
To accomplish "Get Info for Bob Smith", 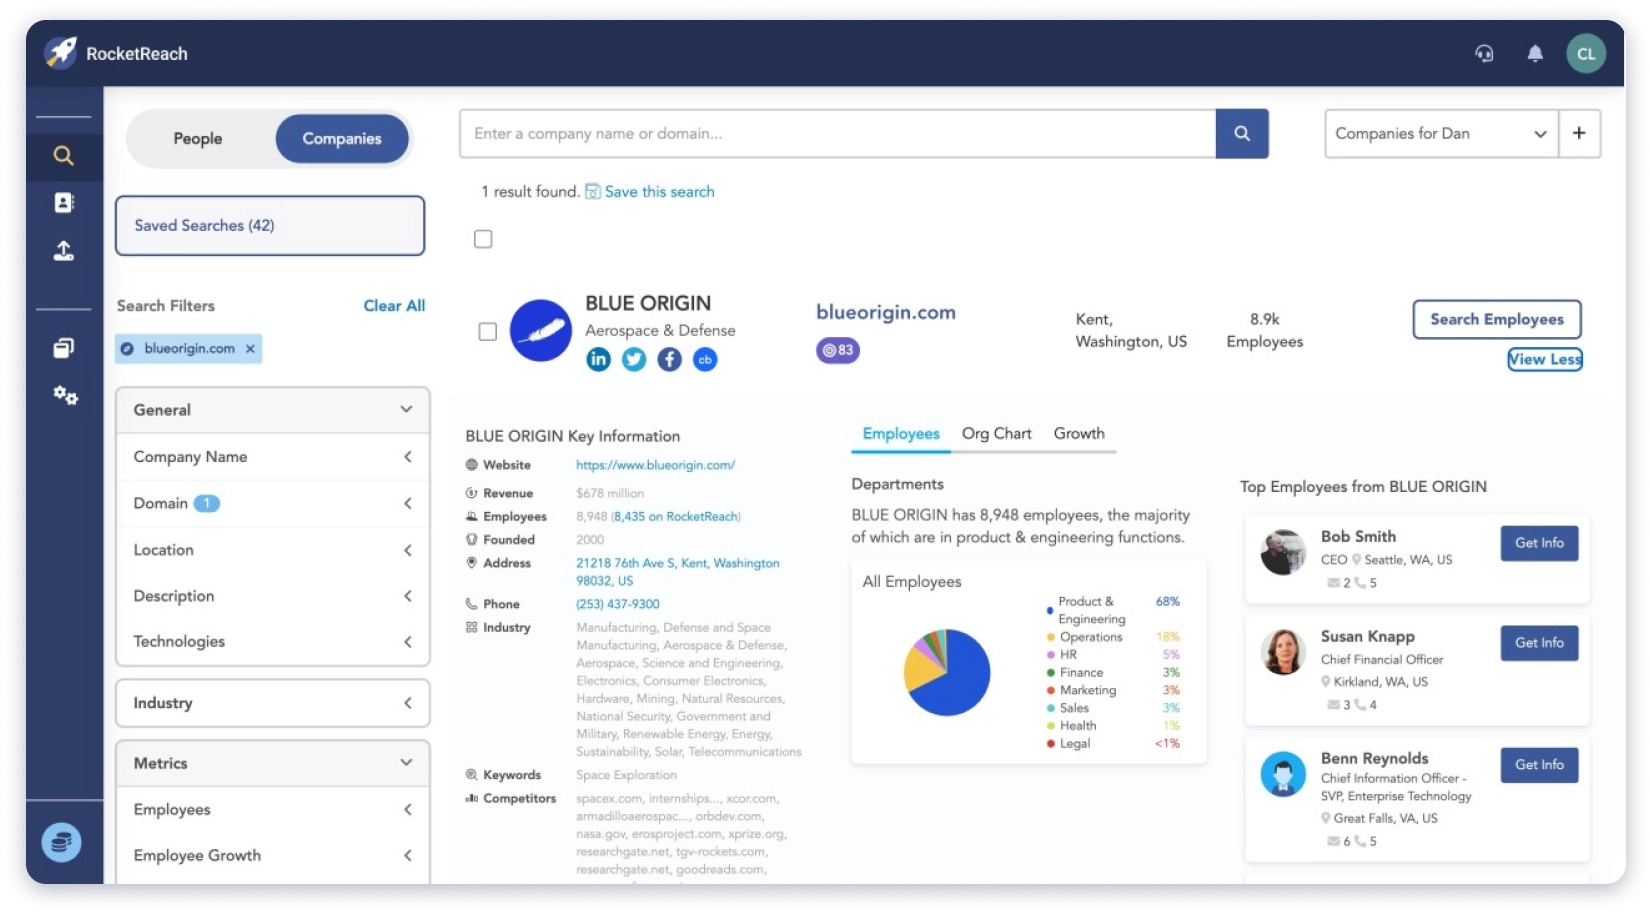I will (1539, 543).
